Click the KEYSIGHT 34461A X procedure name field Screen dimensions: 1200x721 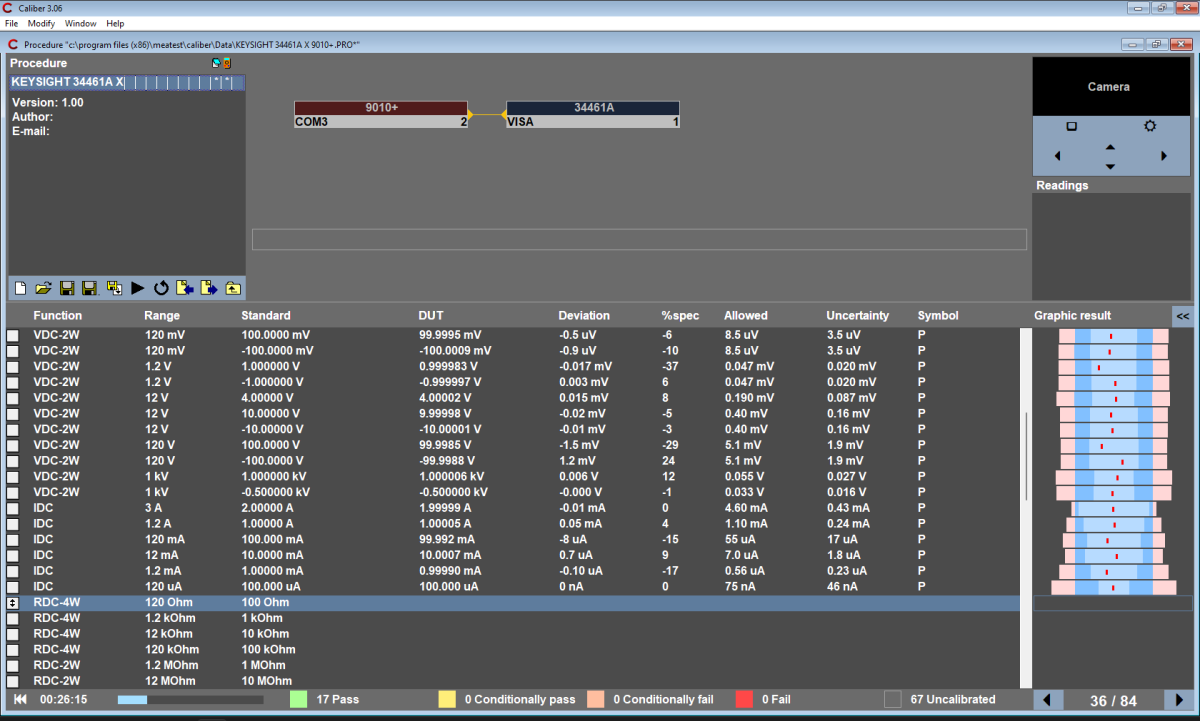127,83
